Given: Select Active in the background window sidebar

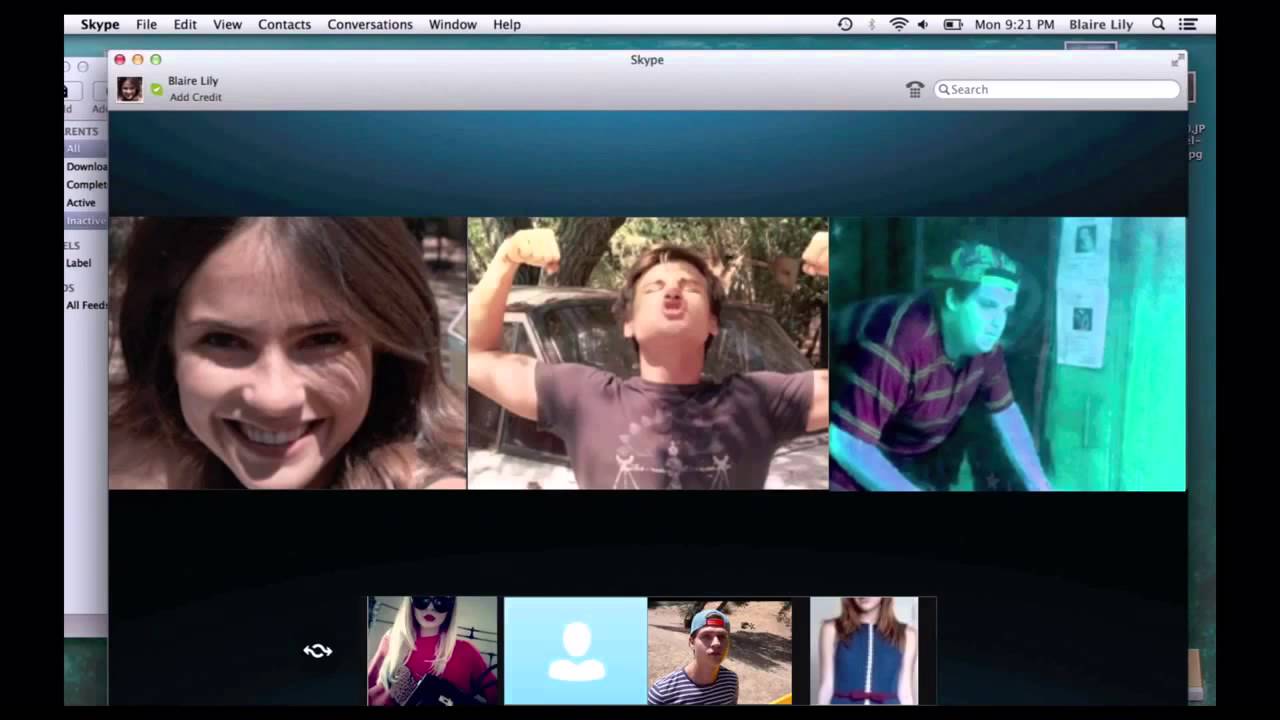Looking at the screenshot, I should (81, 203).
